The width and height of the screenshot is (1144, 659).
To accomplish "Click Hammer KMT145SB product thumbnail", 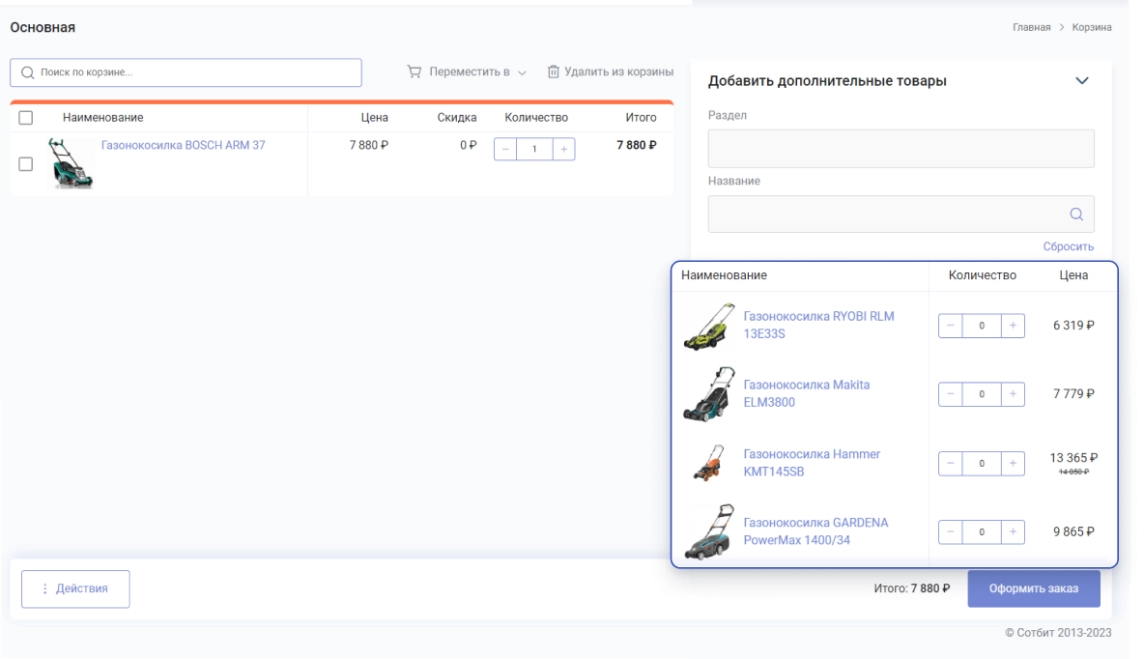I will coord(708,463).
